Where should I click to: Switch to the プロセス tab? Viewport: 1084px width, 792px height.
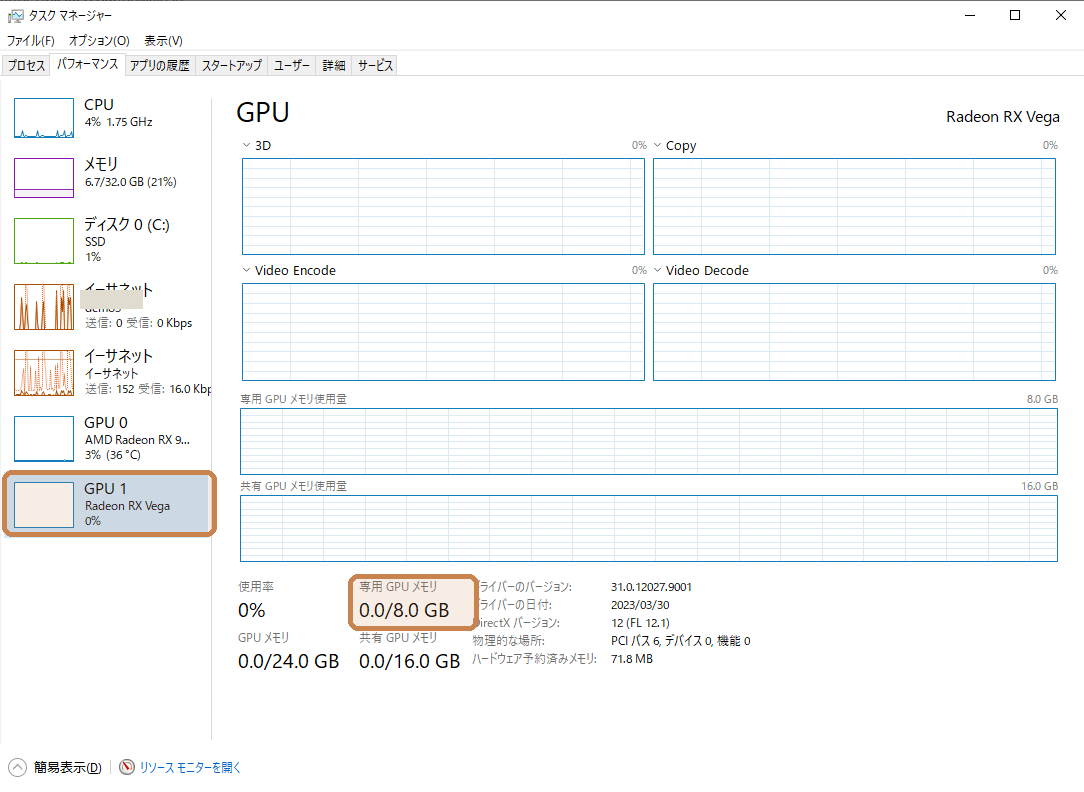[x=26, y=66]
